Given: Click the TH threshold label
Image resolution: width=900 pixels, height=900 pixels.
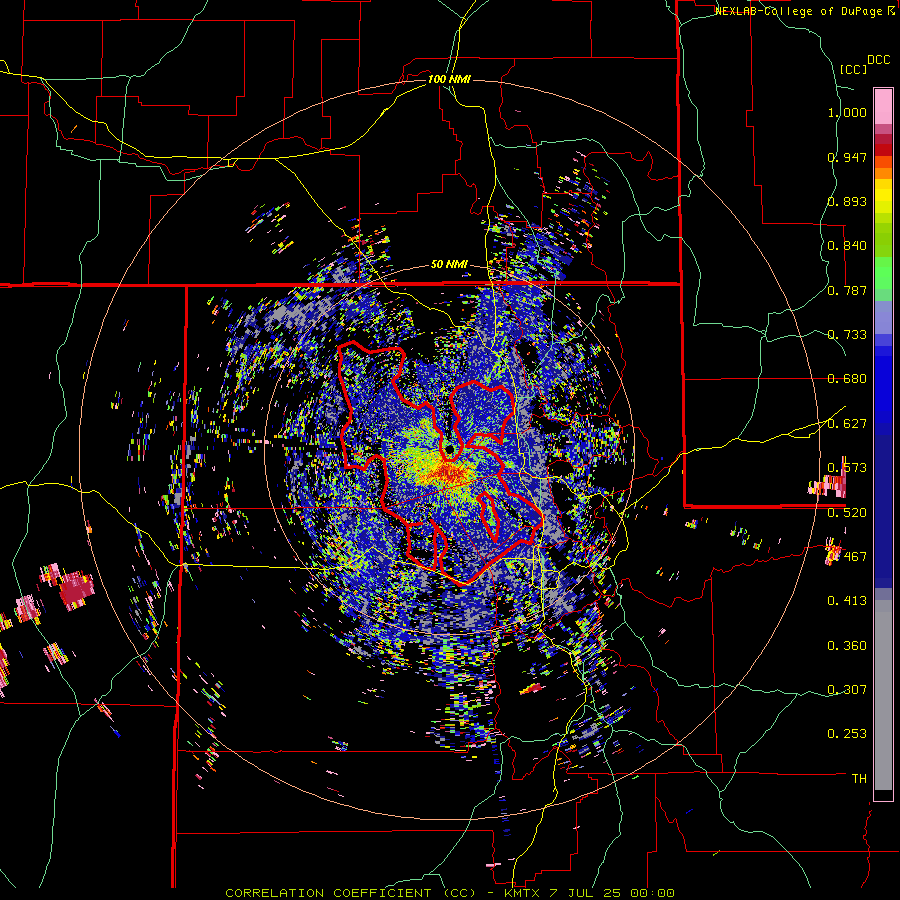Looking at the screenshot, I should pyautogui.click(x=859, y=779).
